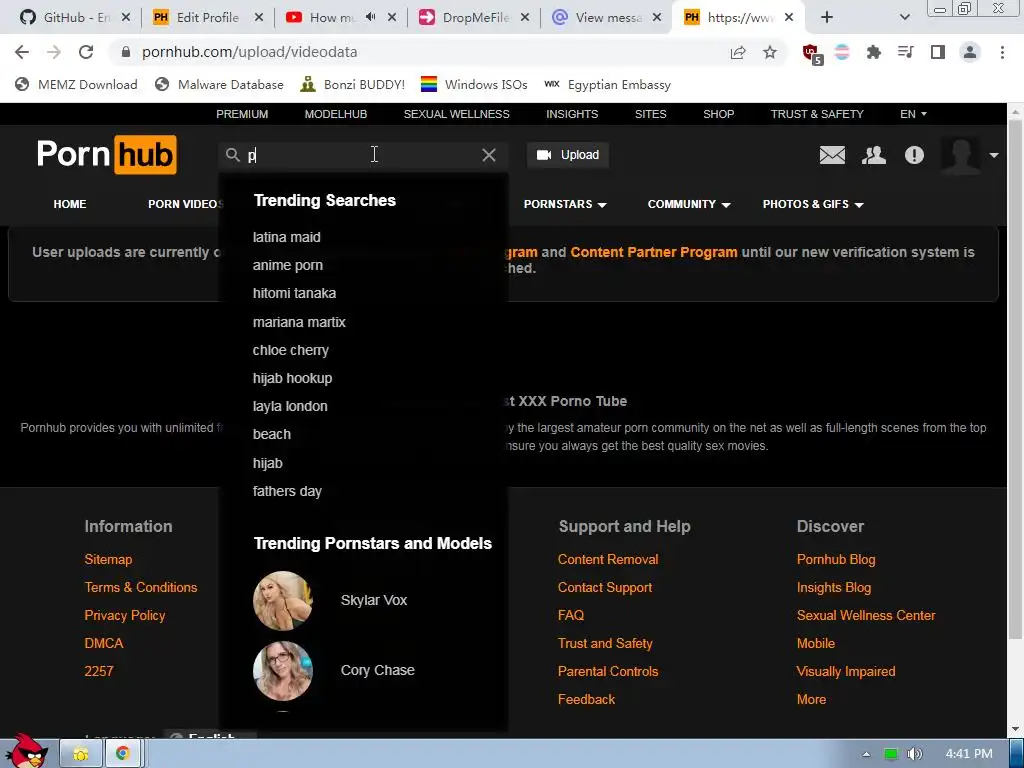Screen dimensions: 1024x768
Task: Open the notifications exclamation icon
Action: 914,155
